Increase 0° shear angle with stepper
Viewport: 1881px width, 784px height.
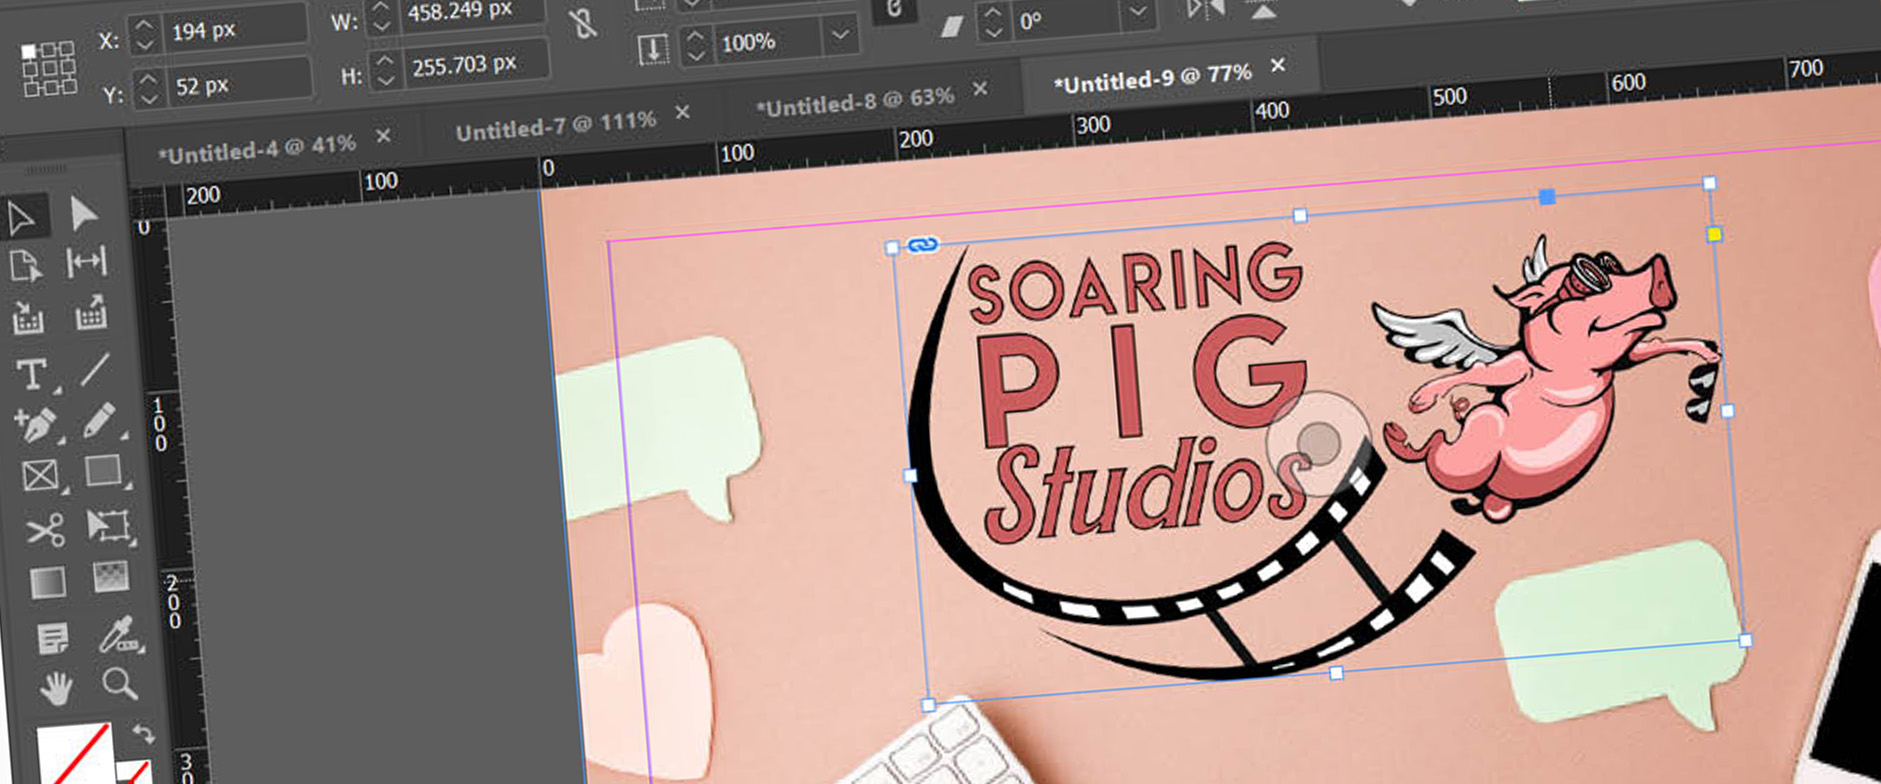pos(991,12)
